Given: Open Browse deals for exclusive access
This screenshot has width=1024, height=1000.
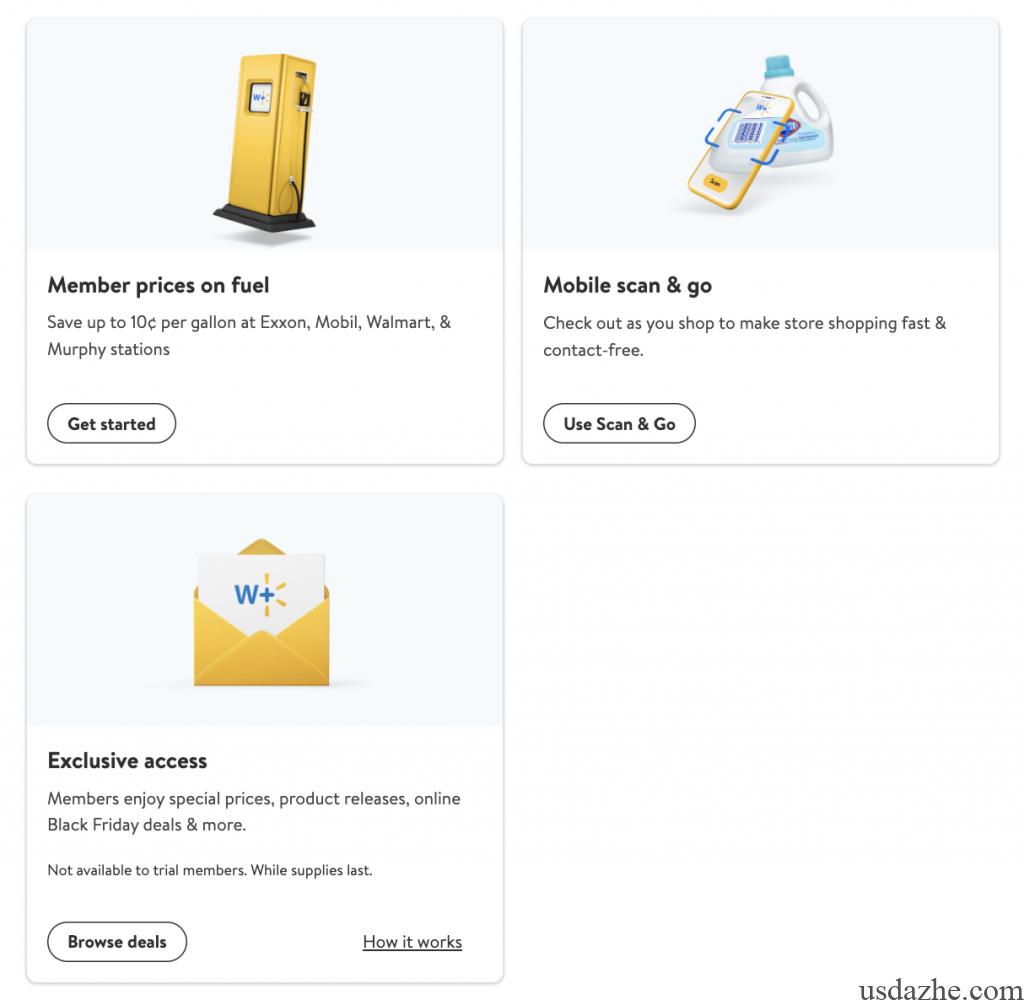Looking at the screenshot, I should (117, 941).
